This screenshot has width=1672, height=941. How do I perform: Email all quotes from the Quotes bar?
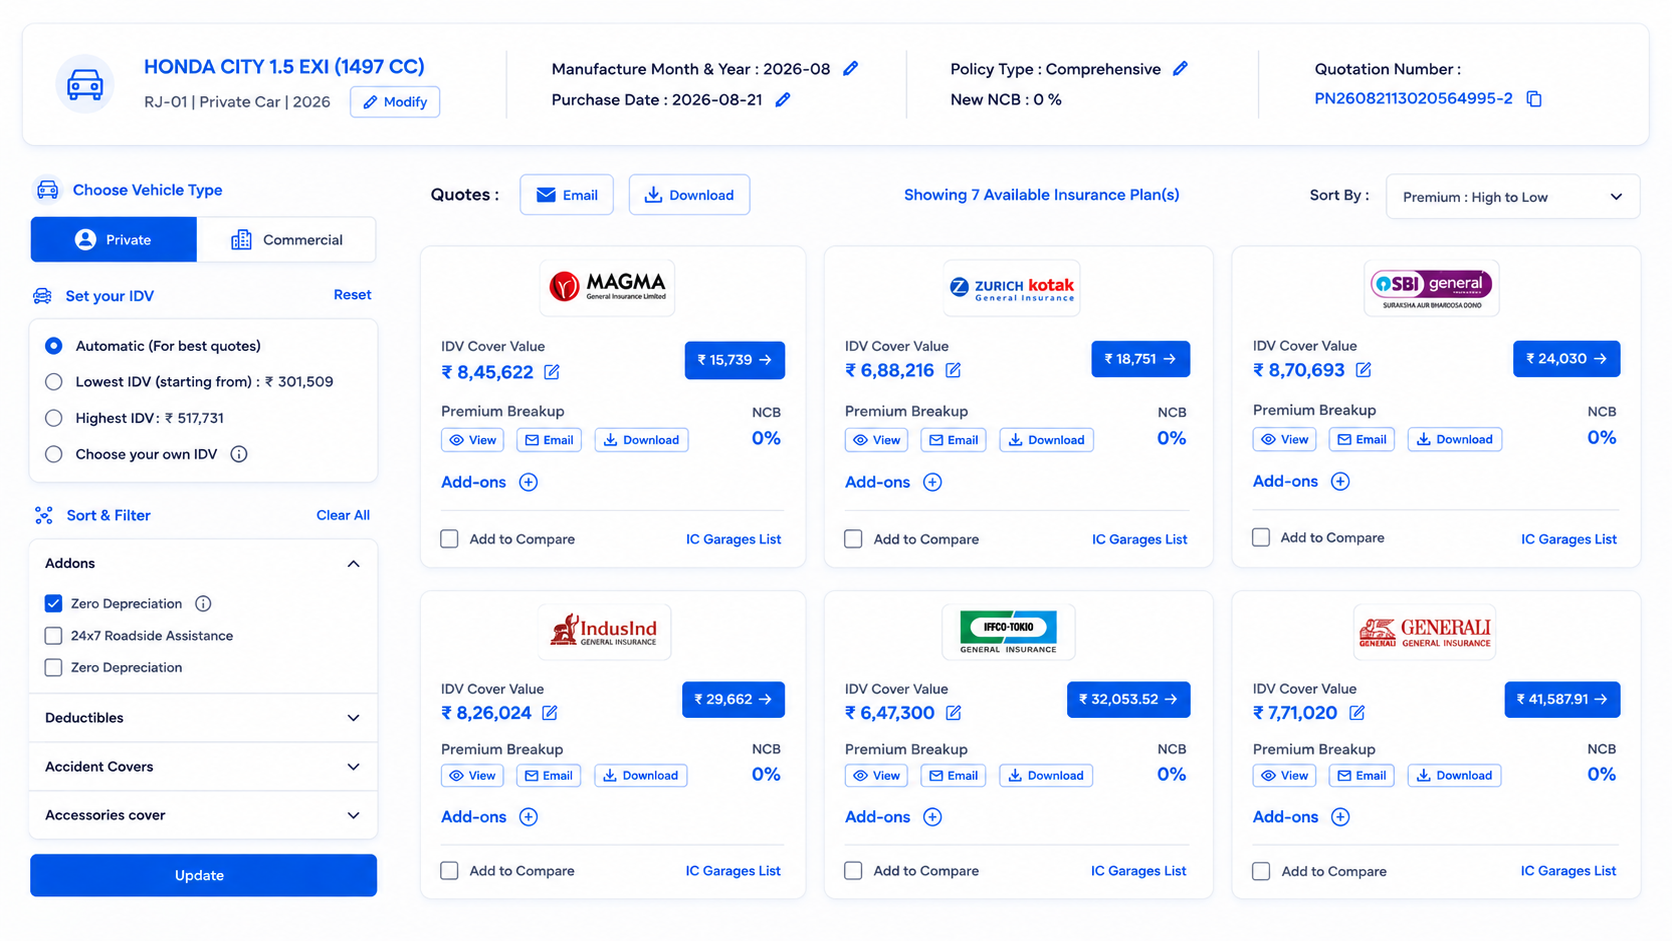tap(567, 195)
